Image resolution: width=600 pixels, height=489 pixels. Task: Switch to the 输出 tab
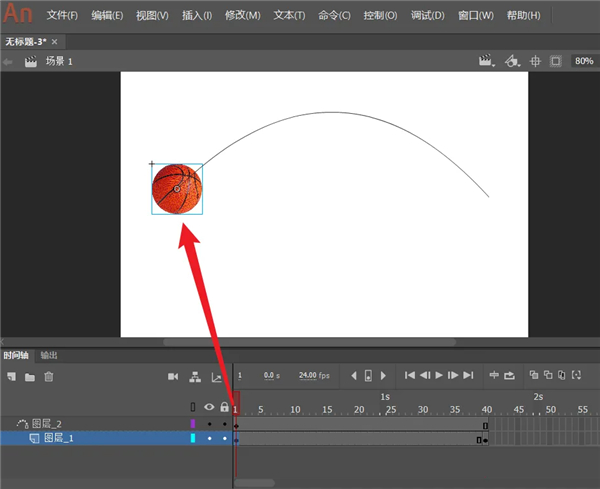pos(49,355)
